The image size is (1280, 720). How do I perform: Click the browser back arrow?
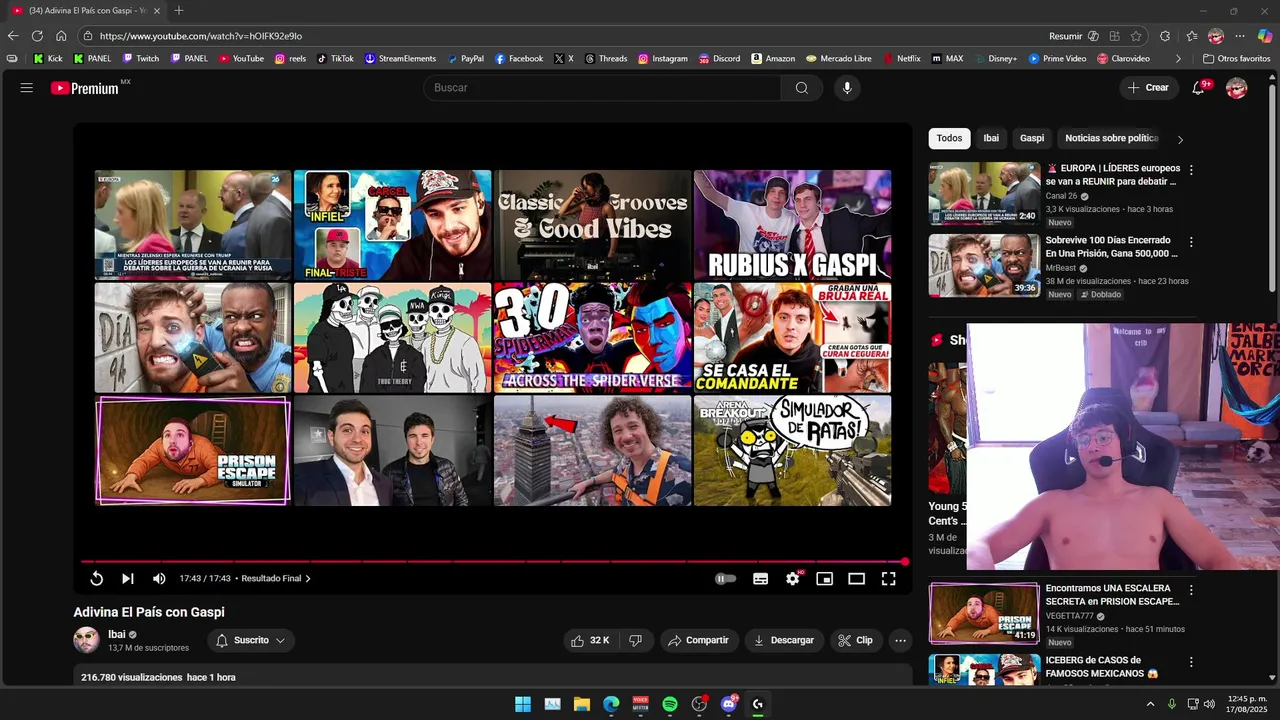coord(13,36)
